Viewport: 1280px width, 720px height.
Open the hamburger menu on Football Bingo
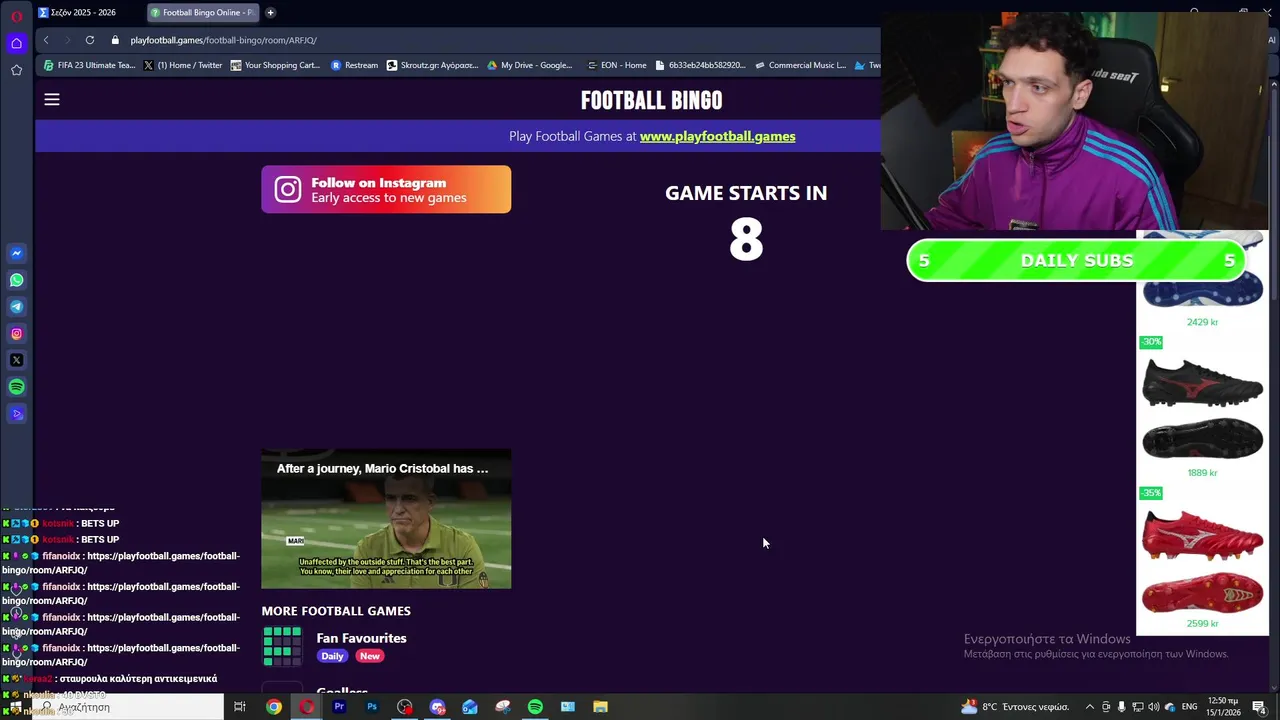pyautogui.click(x=52, y=99)
